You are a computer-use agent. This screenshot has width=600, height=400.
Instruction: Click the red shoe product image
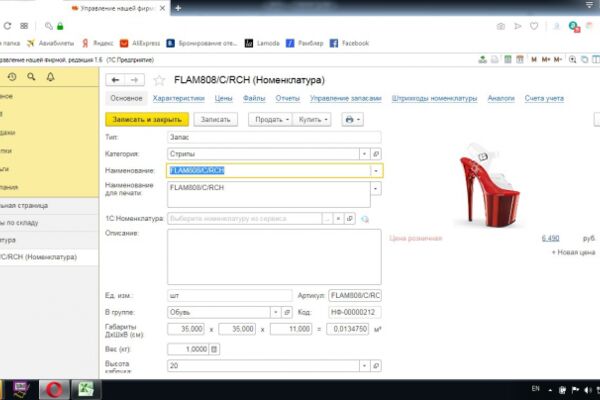point(488,185)
